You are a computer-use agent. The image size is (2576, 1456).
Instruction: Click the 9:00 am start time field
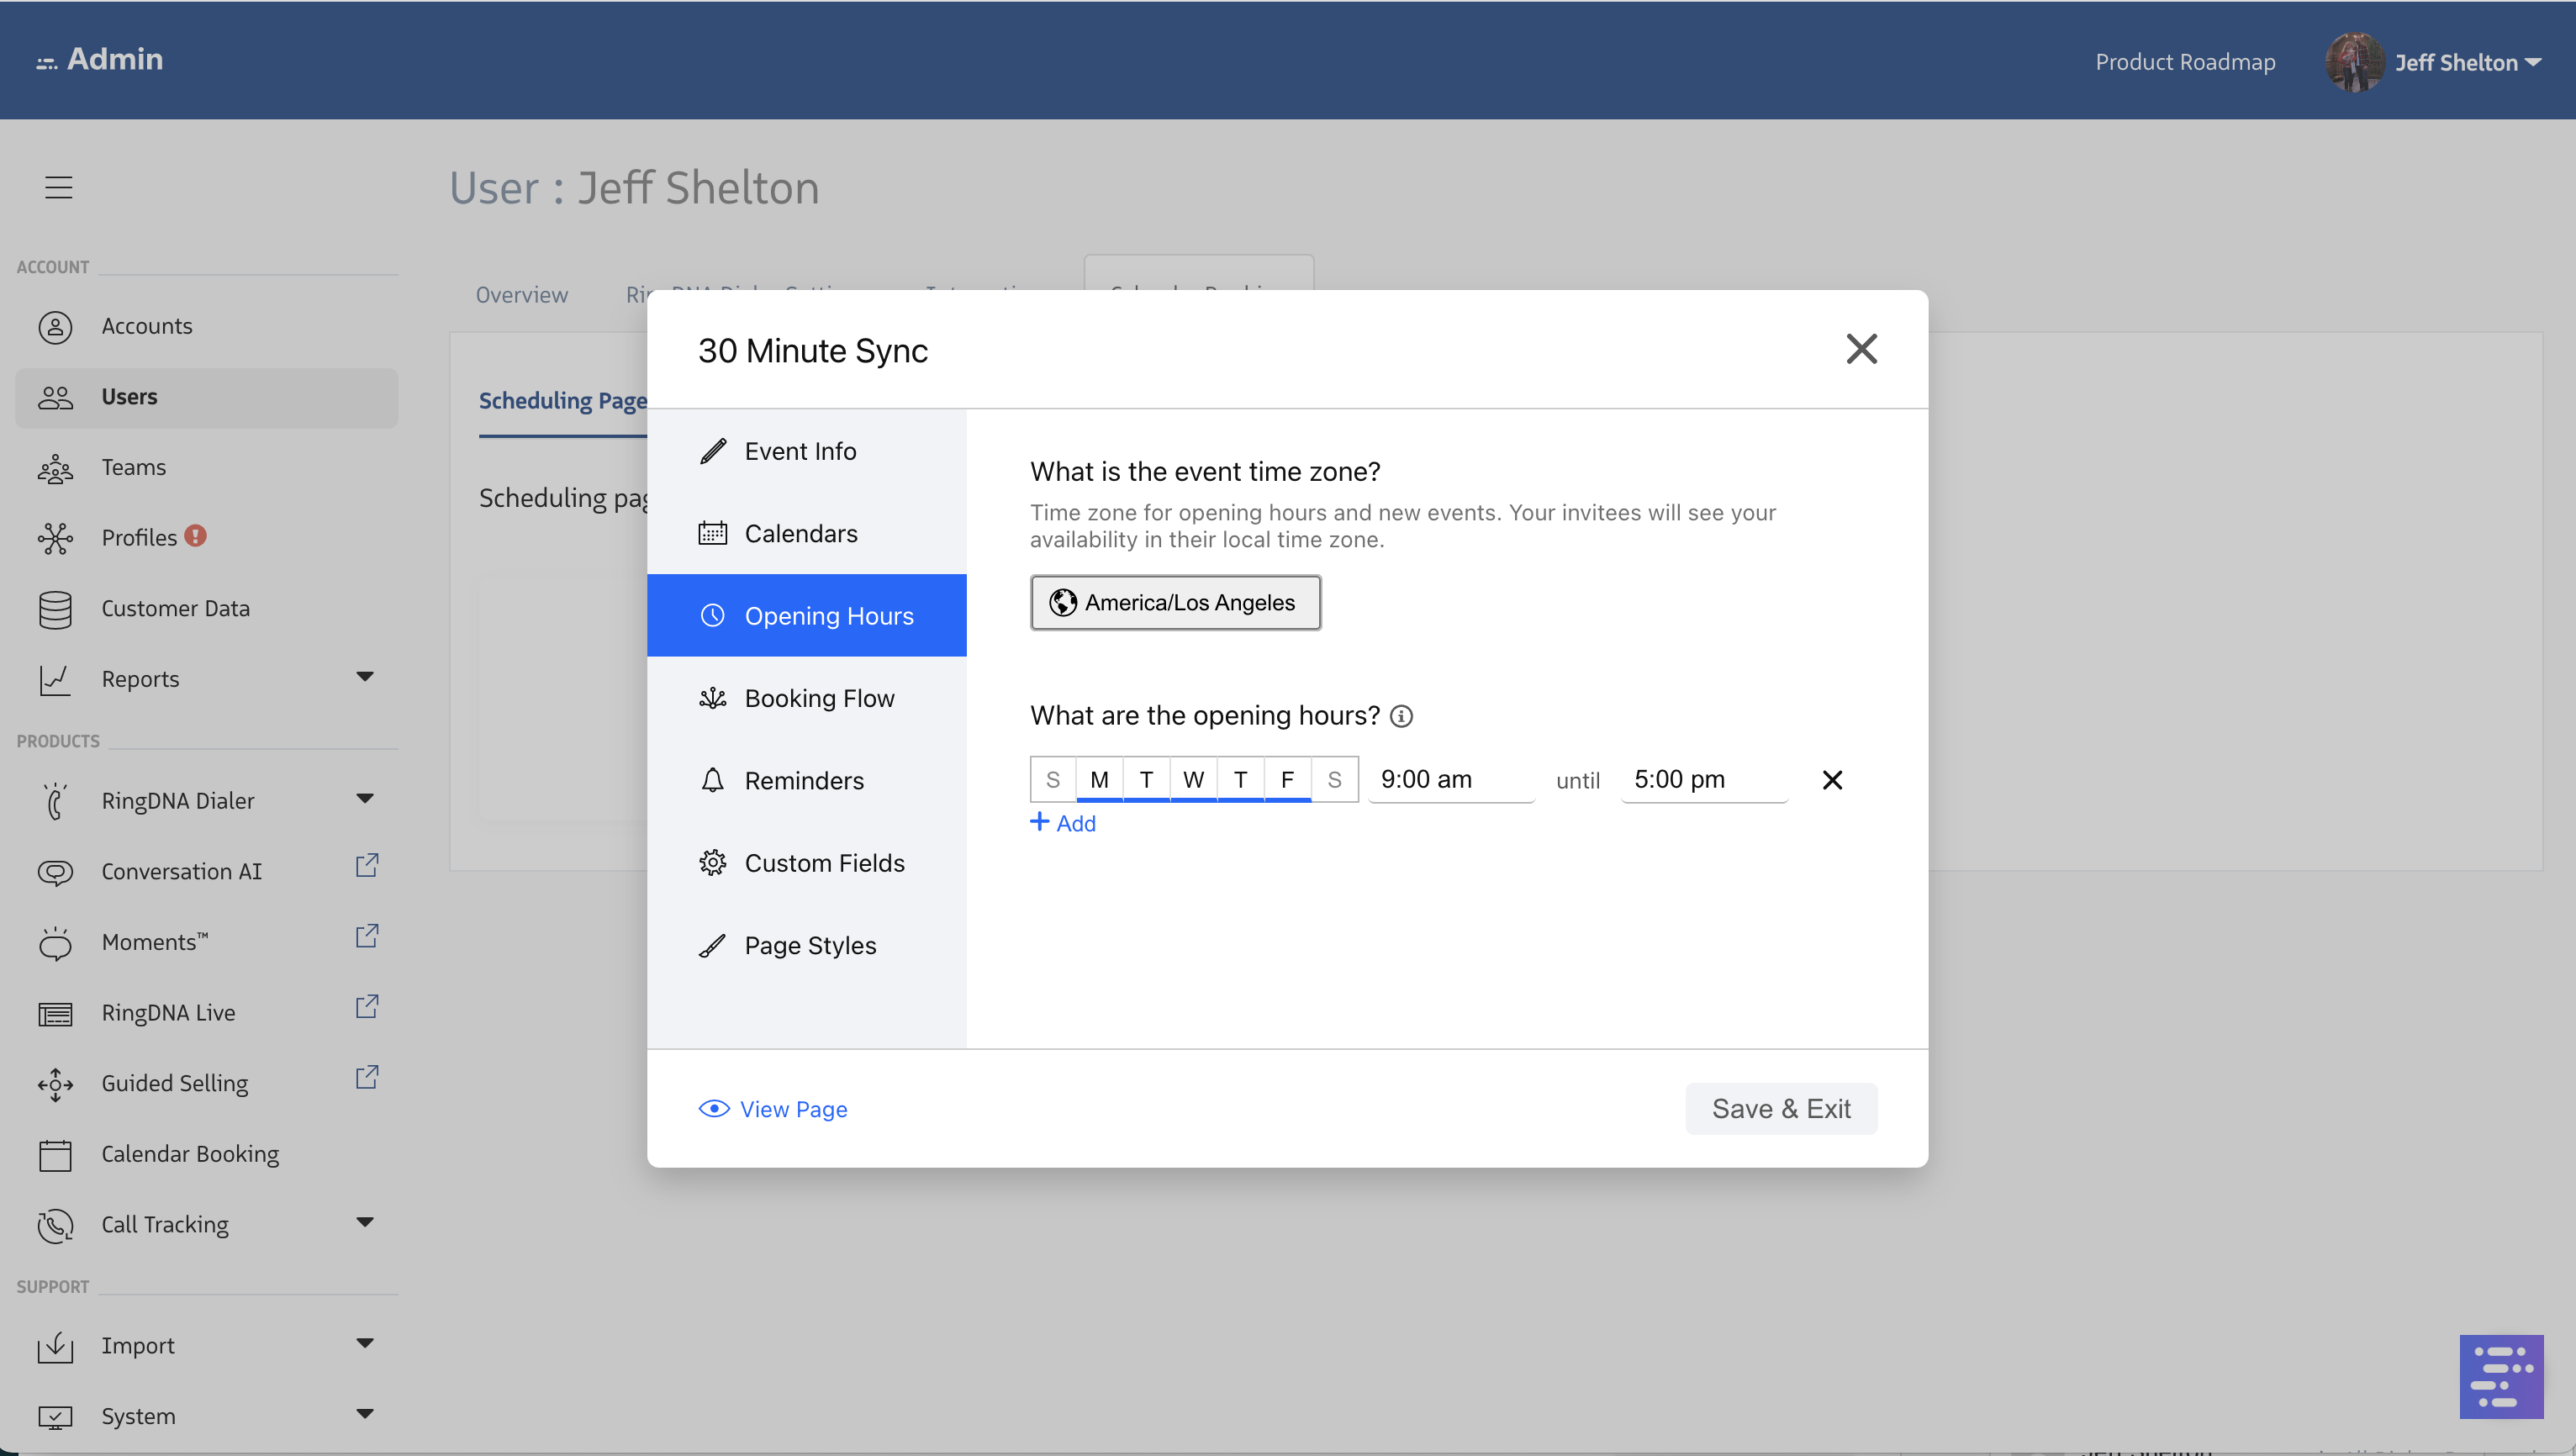click(x=1449, y=780)
